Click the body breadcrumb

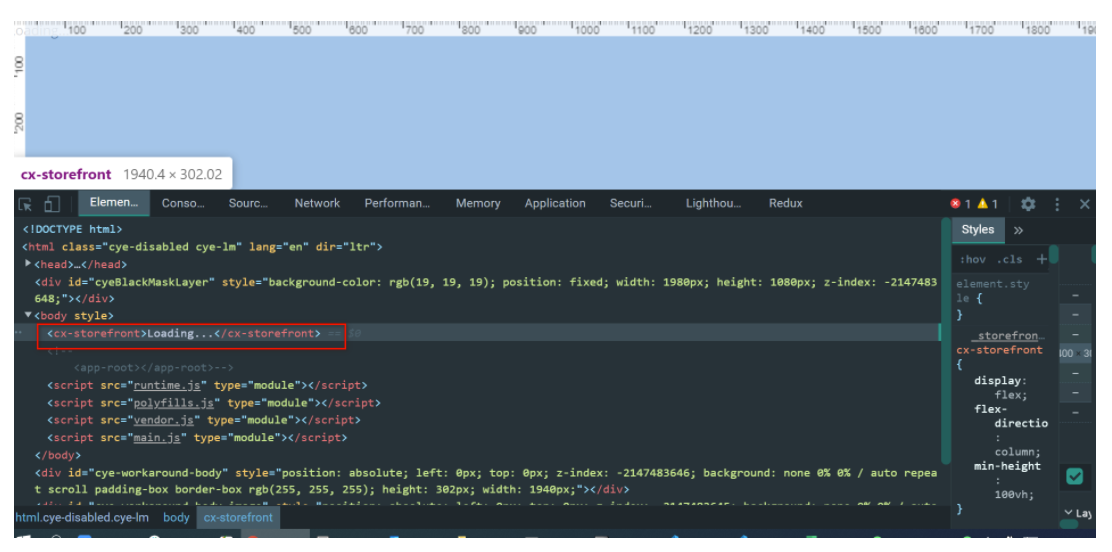(176, 517)
